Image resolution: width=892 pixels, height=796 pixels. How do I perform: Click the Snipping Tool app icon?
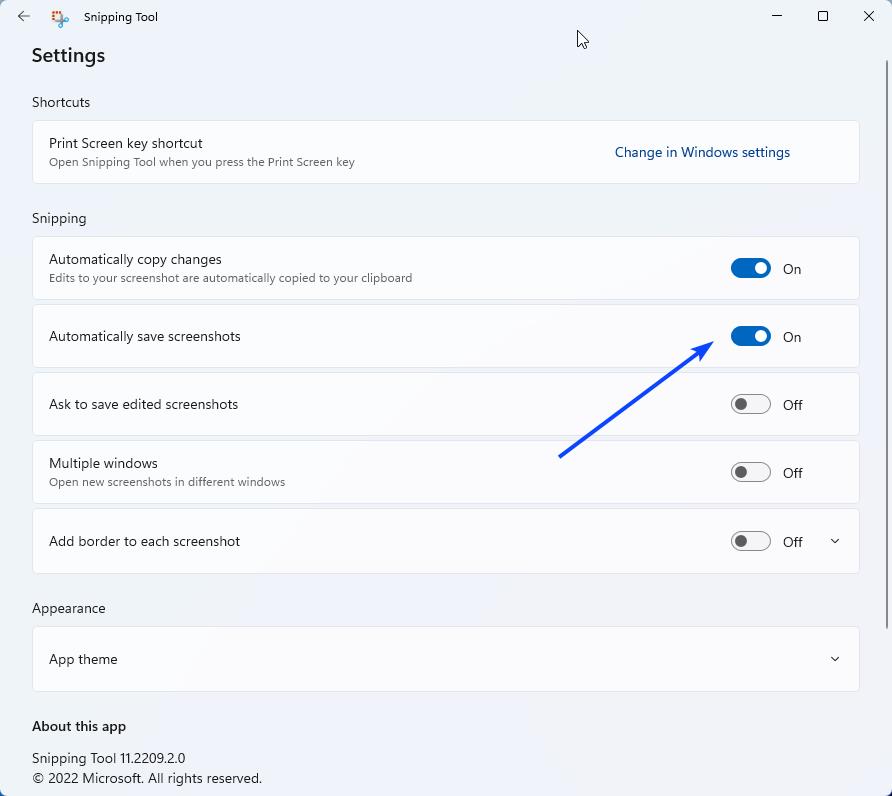click(60, 18)
